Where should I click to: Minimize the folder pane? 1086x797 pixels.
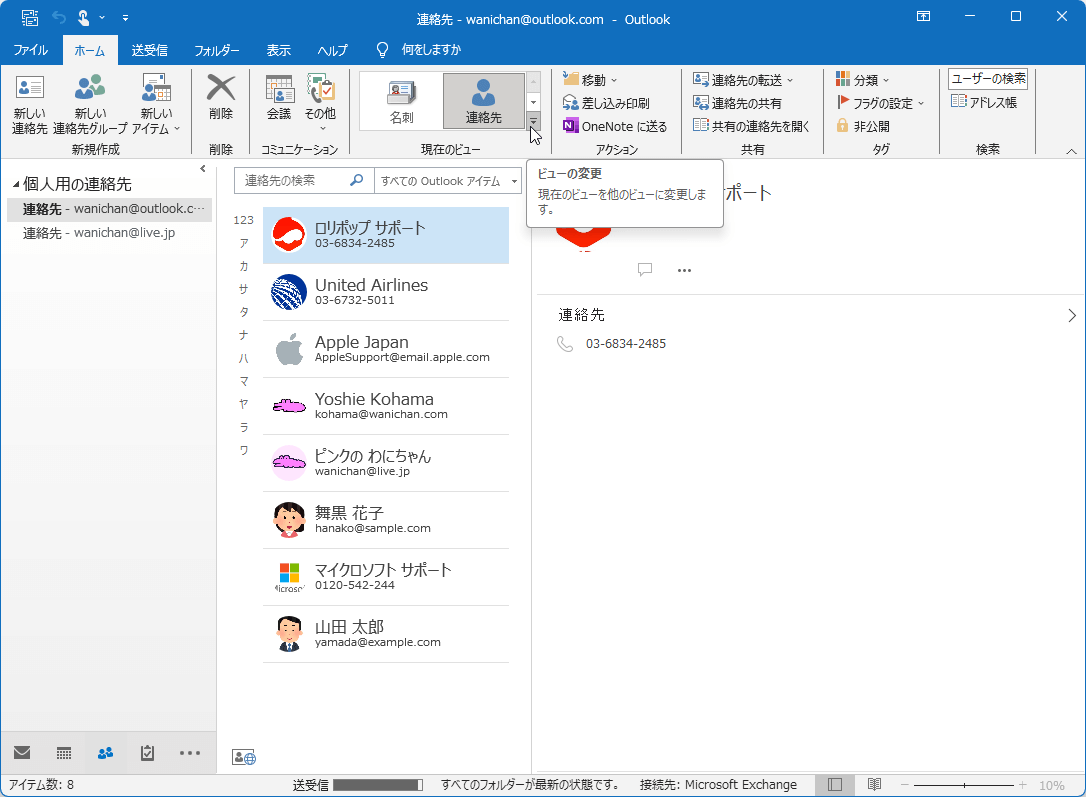pos(202,168)
